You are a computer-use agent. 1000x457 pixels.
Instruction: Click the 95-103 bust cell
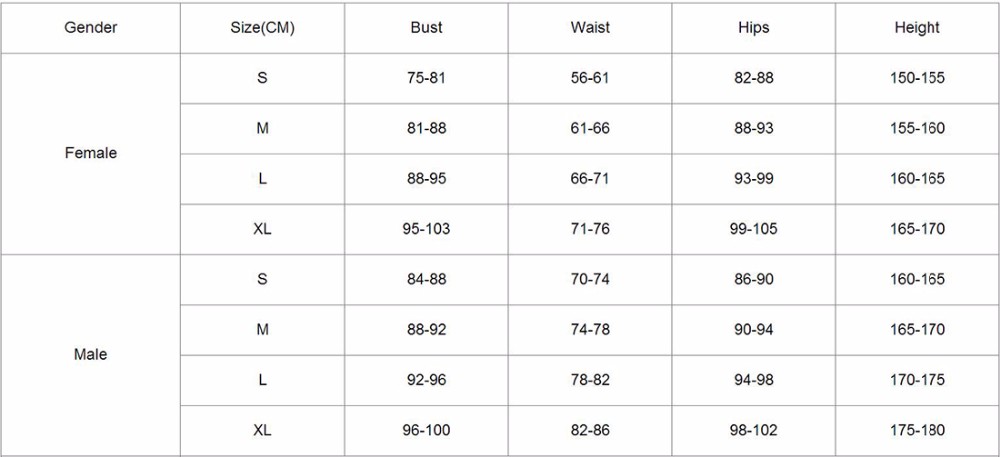427,229
